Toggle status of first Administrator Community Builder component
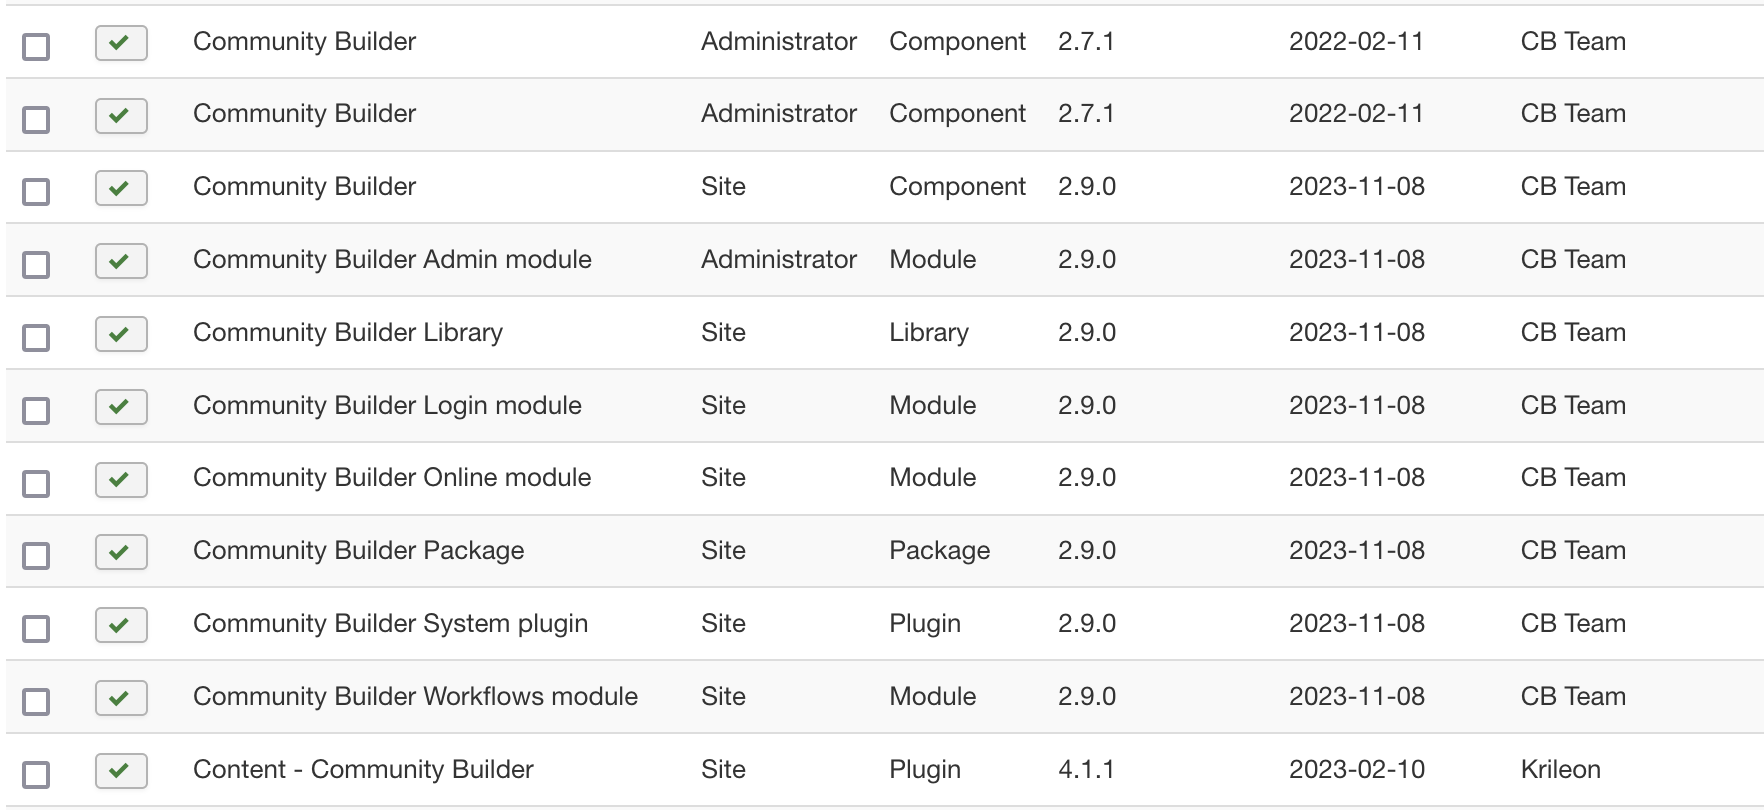 [121, 43]
